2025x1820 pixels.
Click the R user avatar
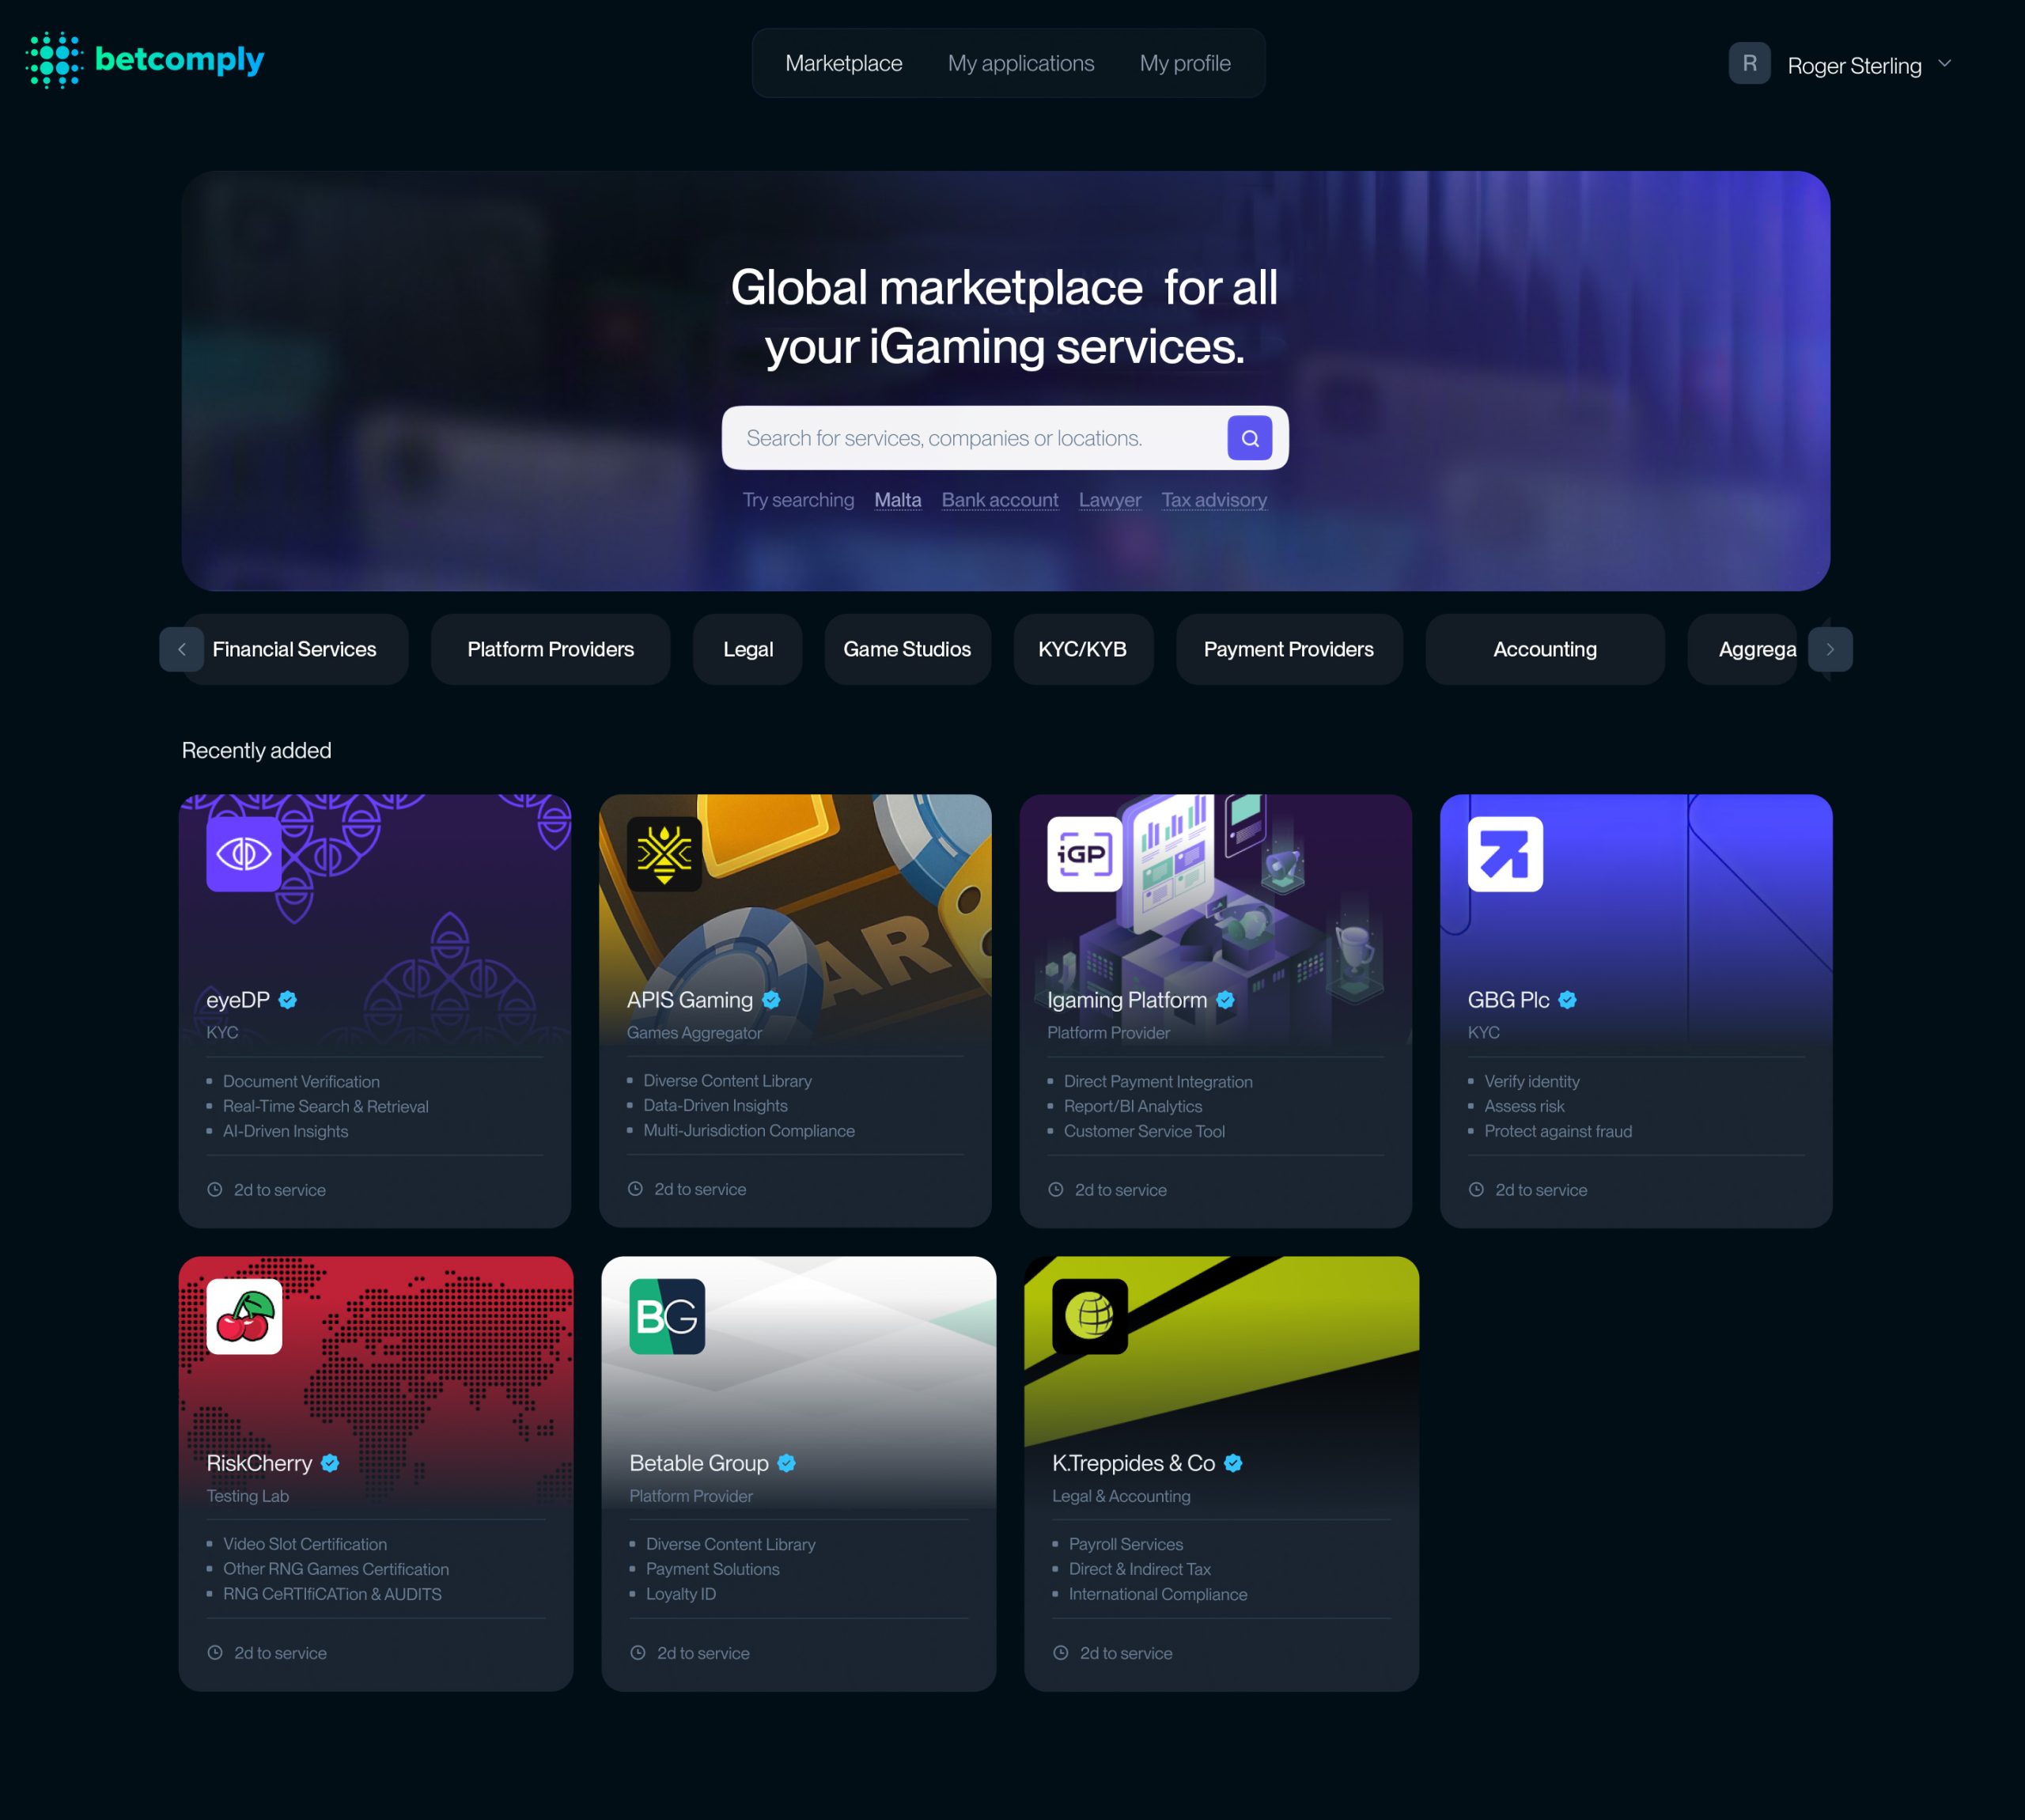(1749, 64)
